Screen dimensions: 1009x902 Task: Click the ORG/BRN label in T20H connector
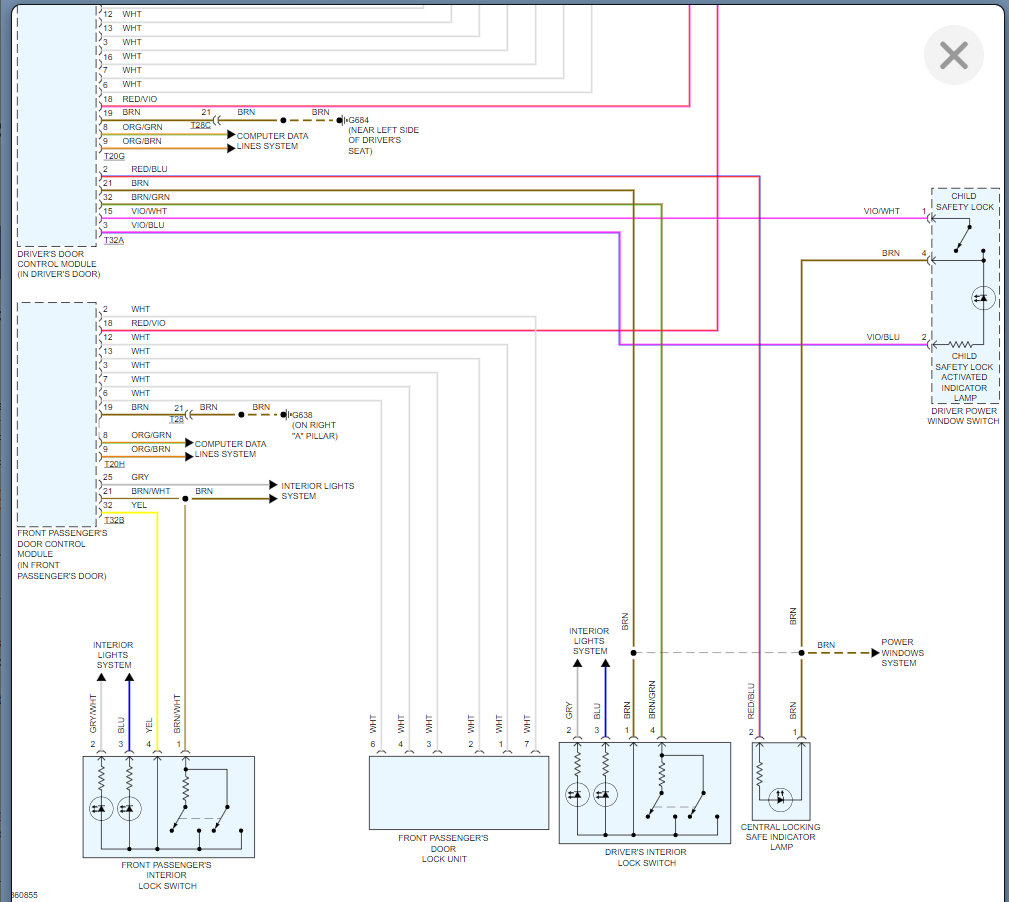click(151, 449)
